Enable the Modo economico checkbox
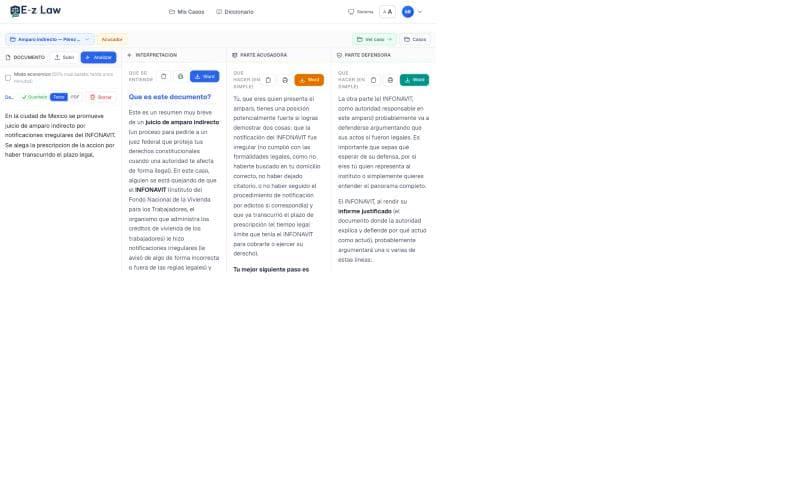The height and width of the screenshot is (500, 800). [x=8, y=78]
